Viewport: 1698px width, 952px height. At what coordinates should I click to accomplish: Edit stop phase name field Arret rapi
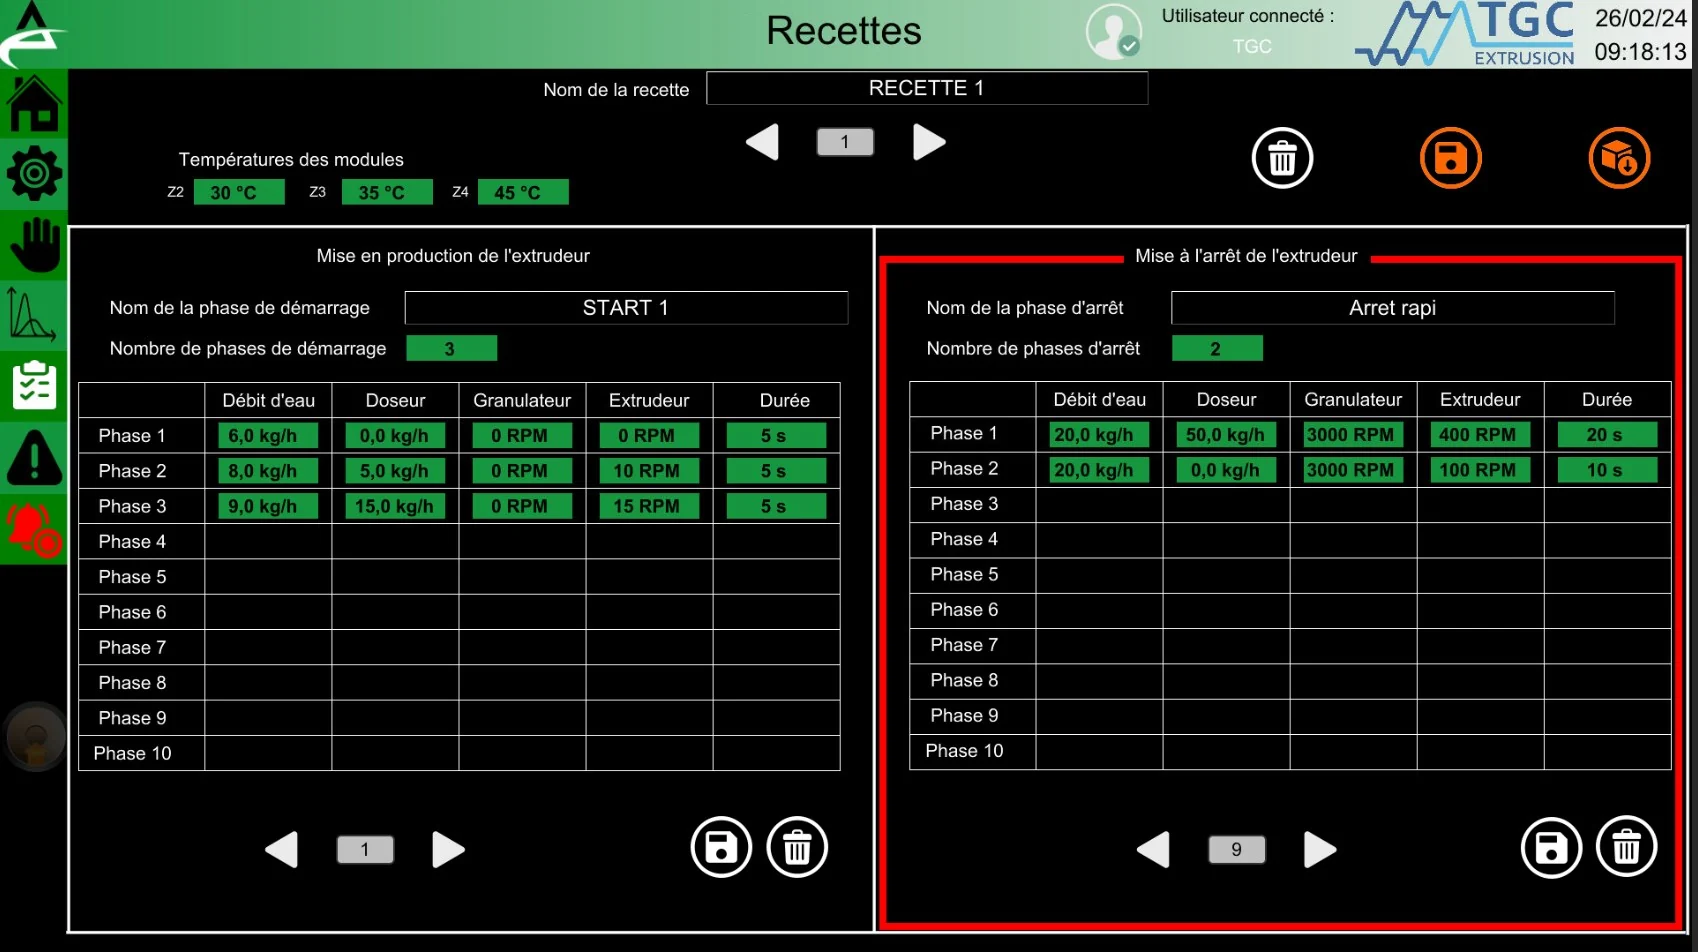point(1393,308)
